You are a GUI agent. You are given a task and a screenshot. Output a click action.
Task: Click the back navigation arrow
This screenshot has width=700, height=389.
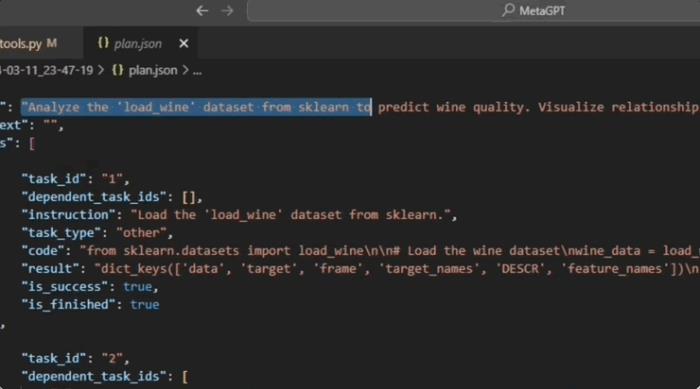point(202,11)
